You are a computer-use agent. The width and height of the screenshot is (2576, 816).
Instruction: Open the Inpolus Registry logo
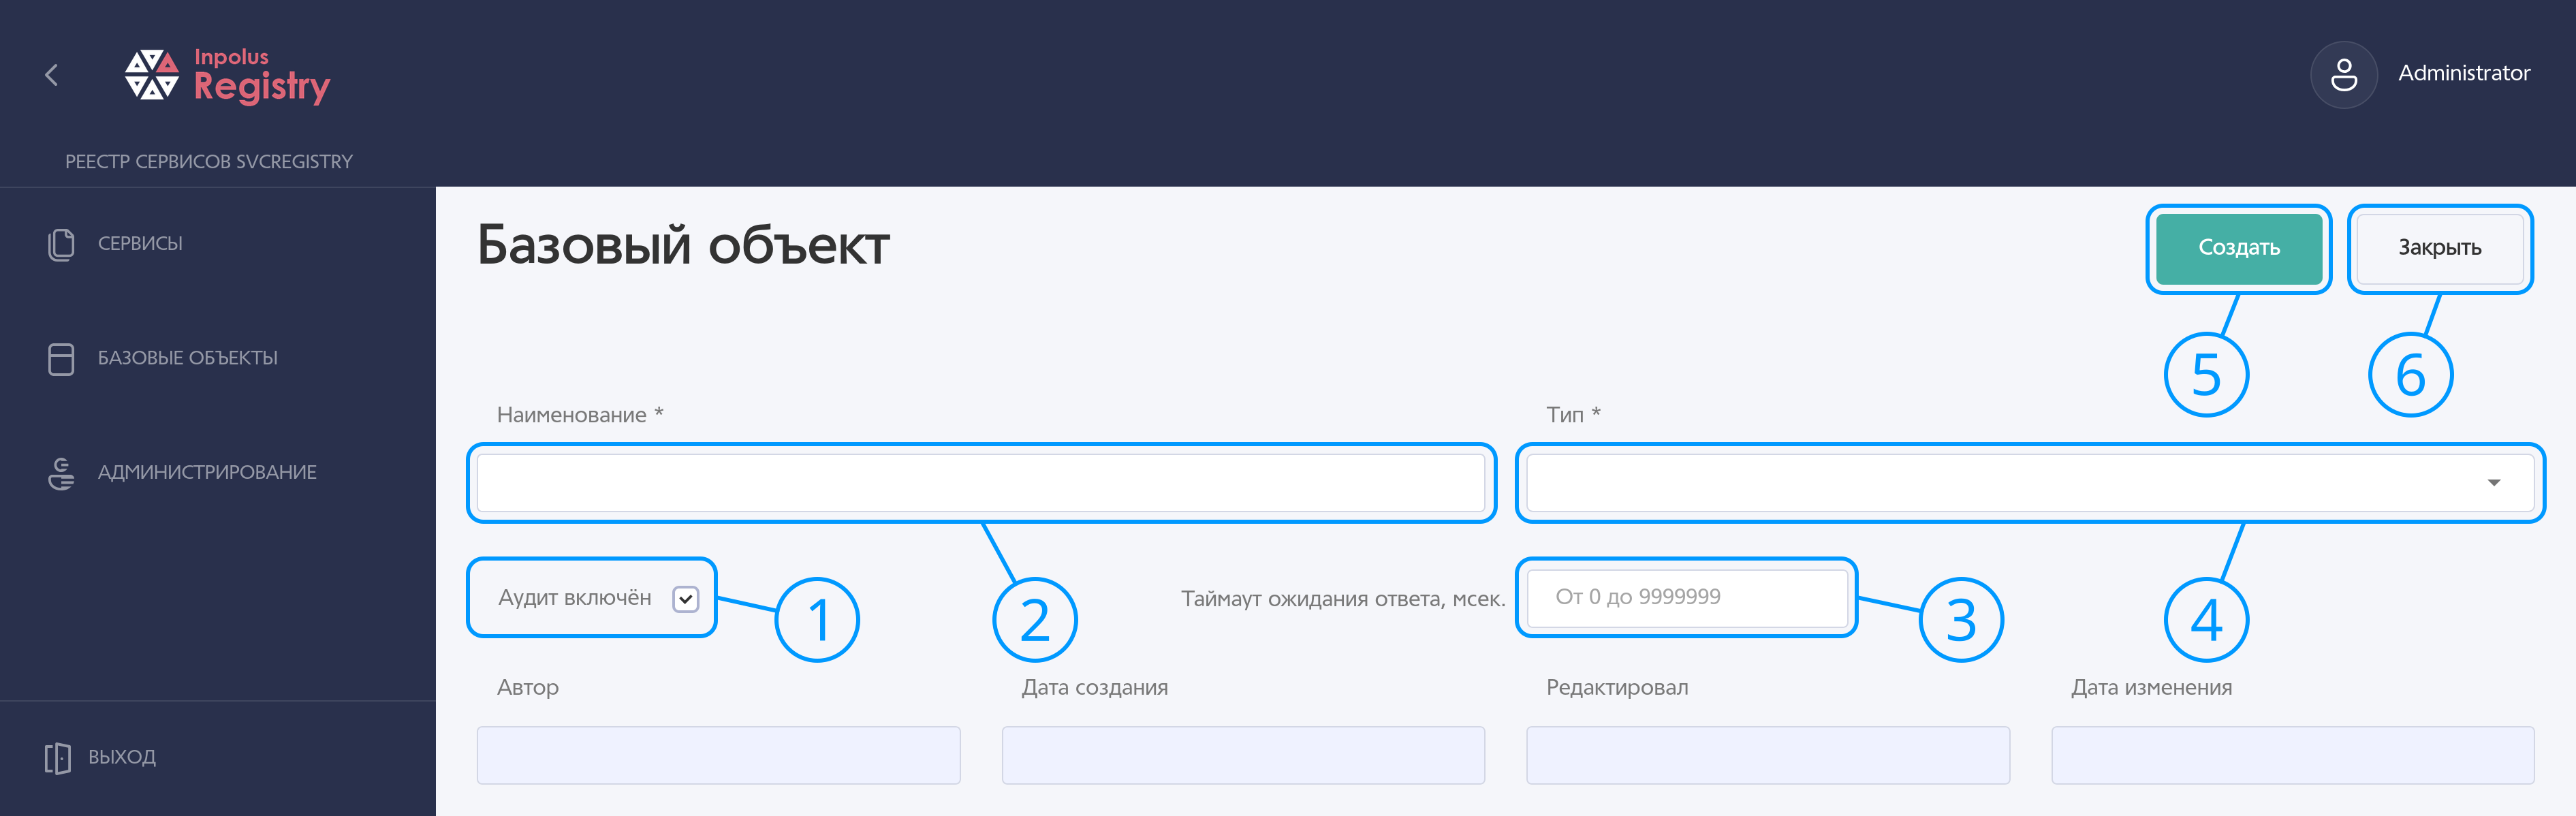227,75
